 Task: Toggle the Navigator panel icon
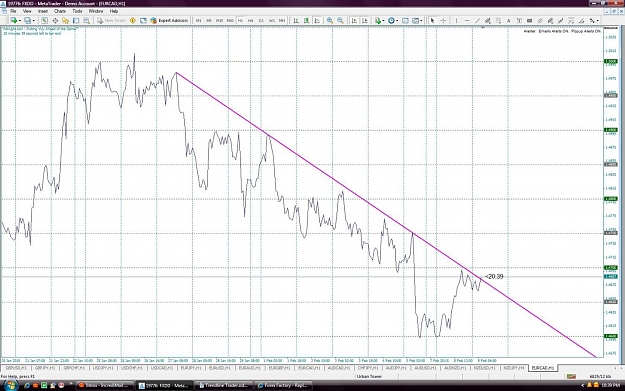coord(65,20)
